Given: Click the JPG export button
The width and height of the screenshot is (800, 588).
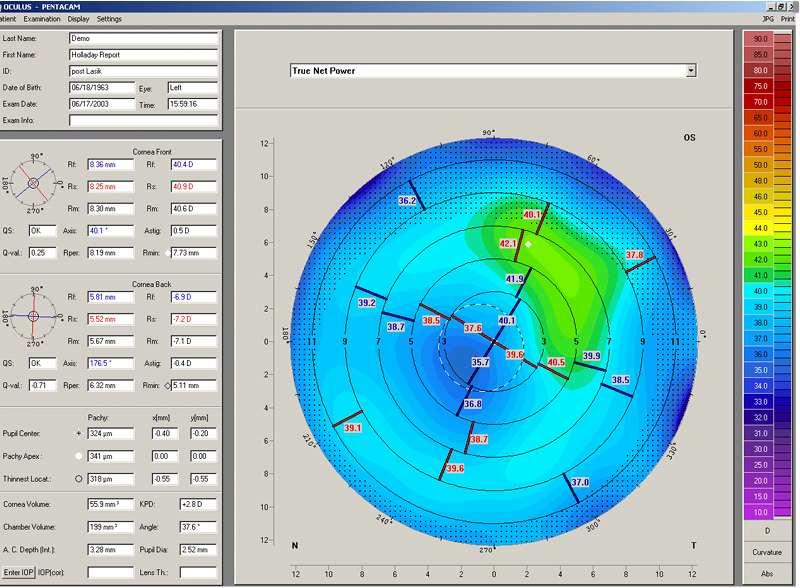Looking at the screenshot, I should [768, 19].
